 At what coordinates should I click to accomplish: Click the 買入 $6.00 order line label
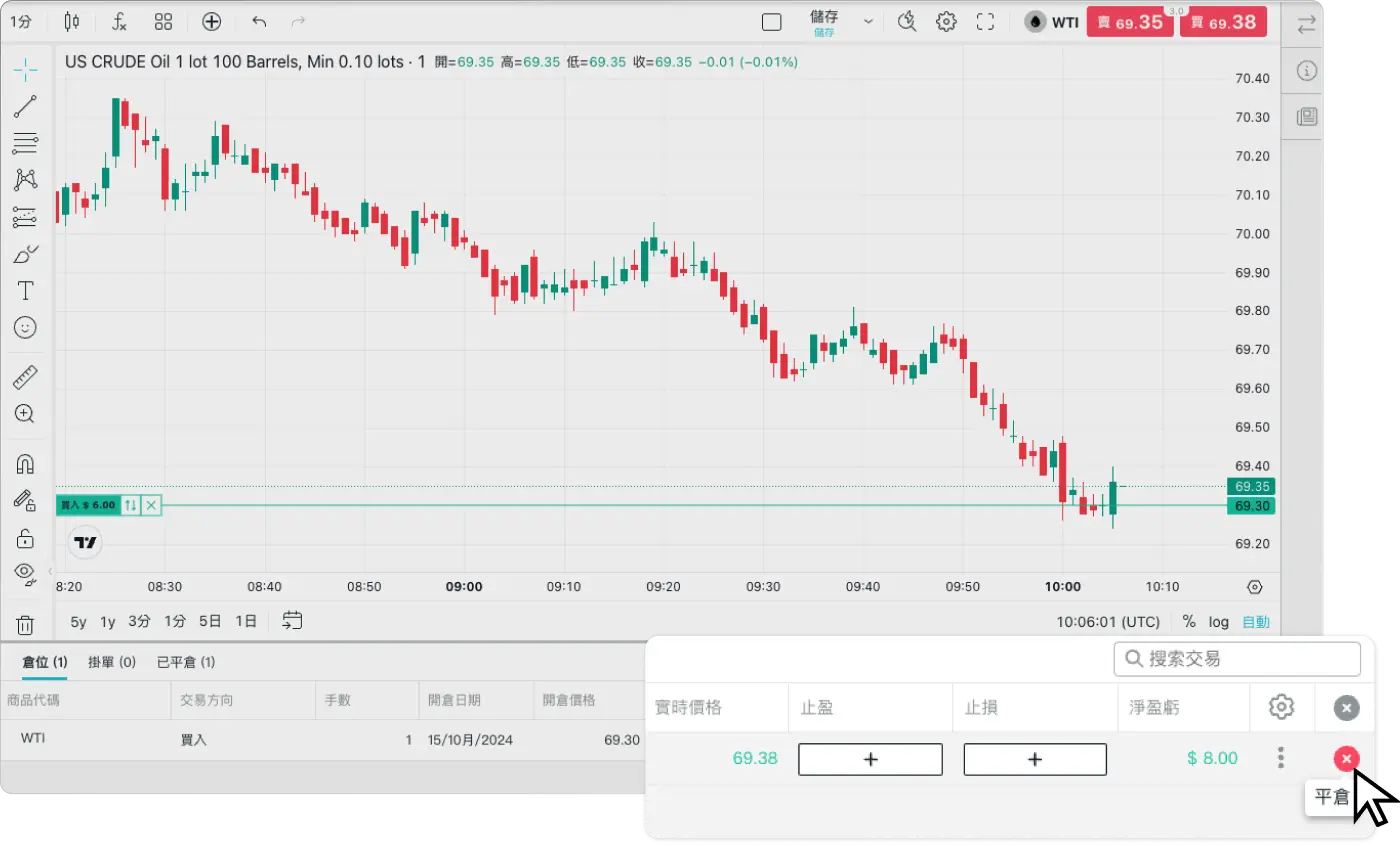88,505
